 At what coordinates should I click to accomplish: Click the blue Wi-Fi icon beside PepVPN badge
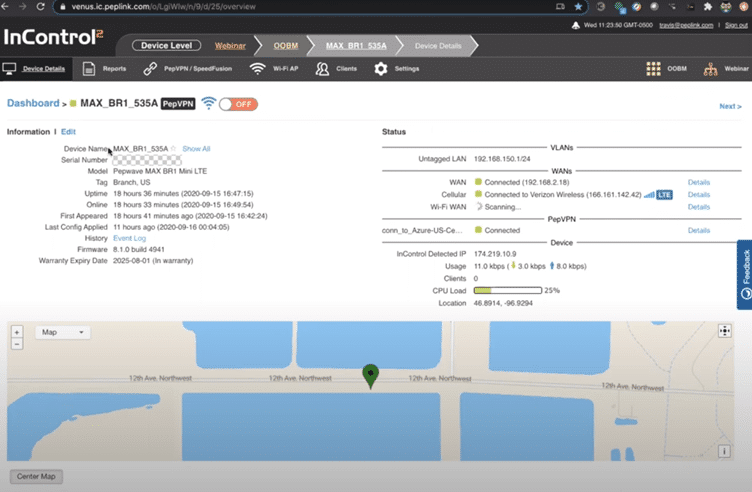pos(209,103)
